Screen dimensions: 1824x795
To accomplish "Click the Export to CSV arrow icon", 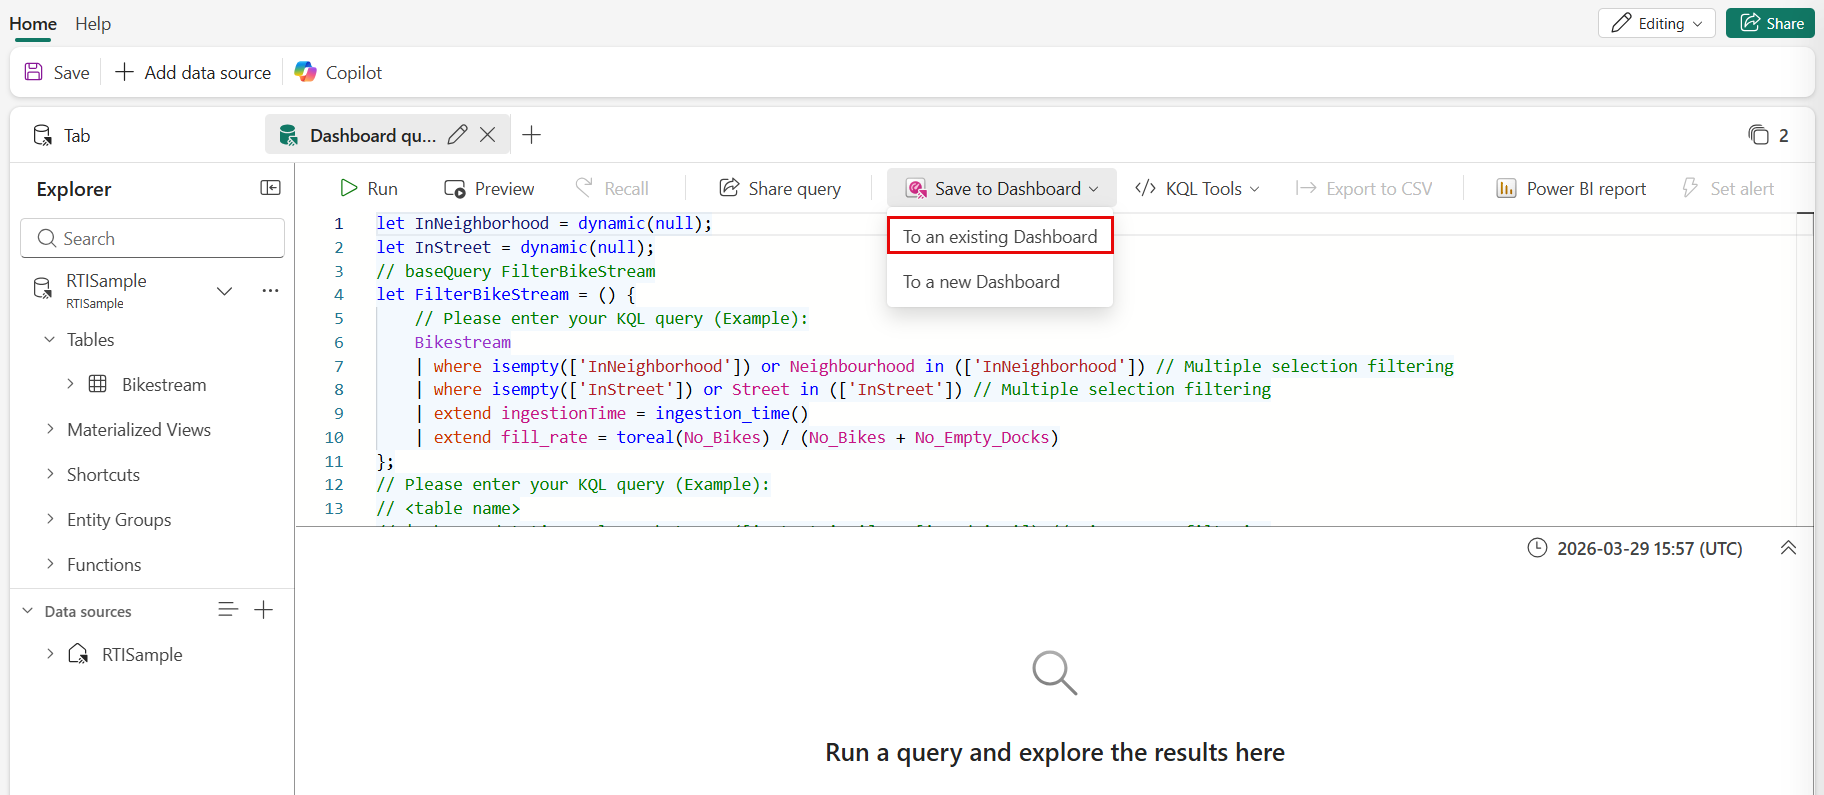I will (1306, 188).
